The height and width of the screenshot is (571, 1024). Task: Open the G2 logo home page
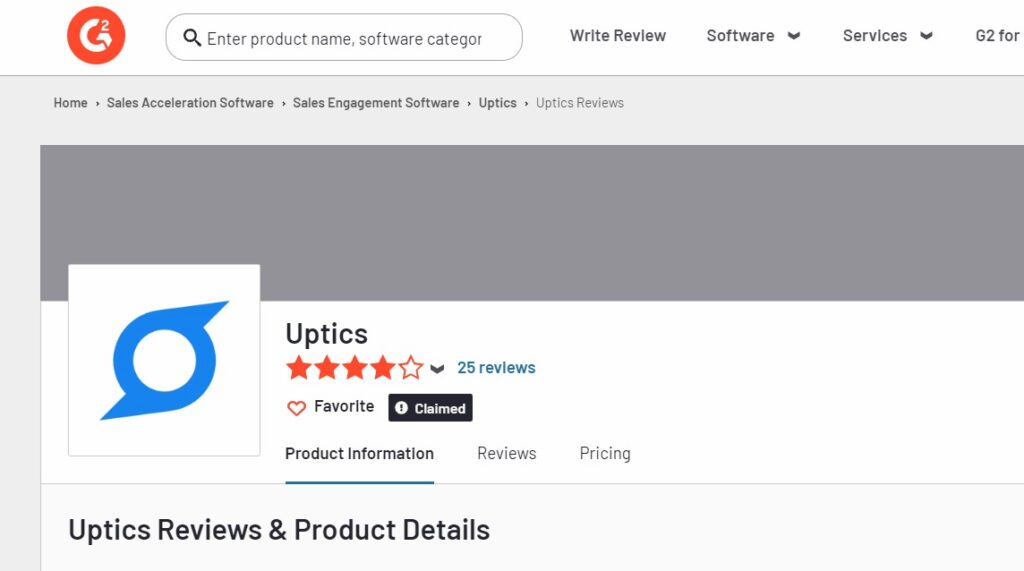[96, 35]
